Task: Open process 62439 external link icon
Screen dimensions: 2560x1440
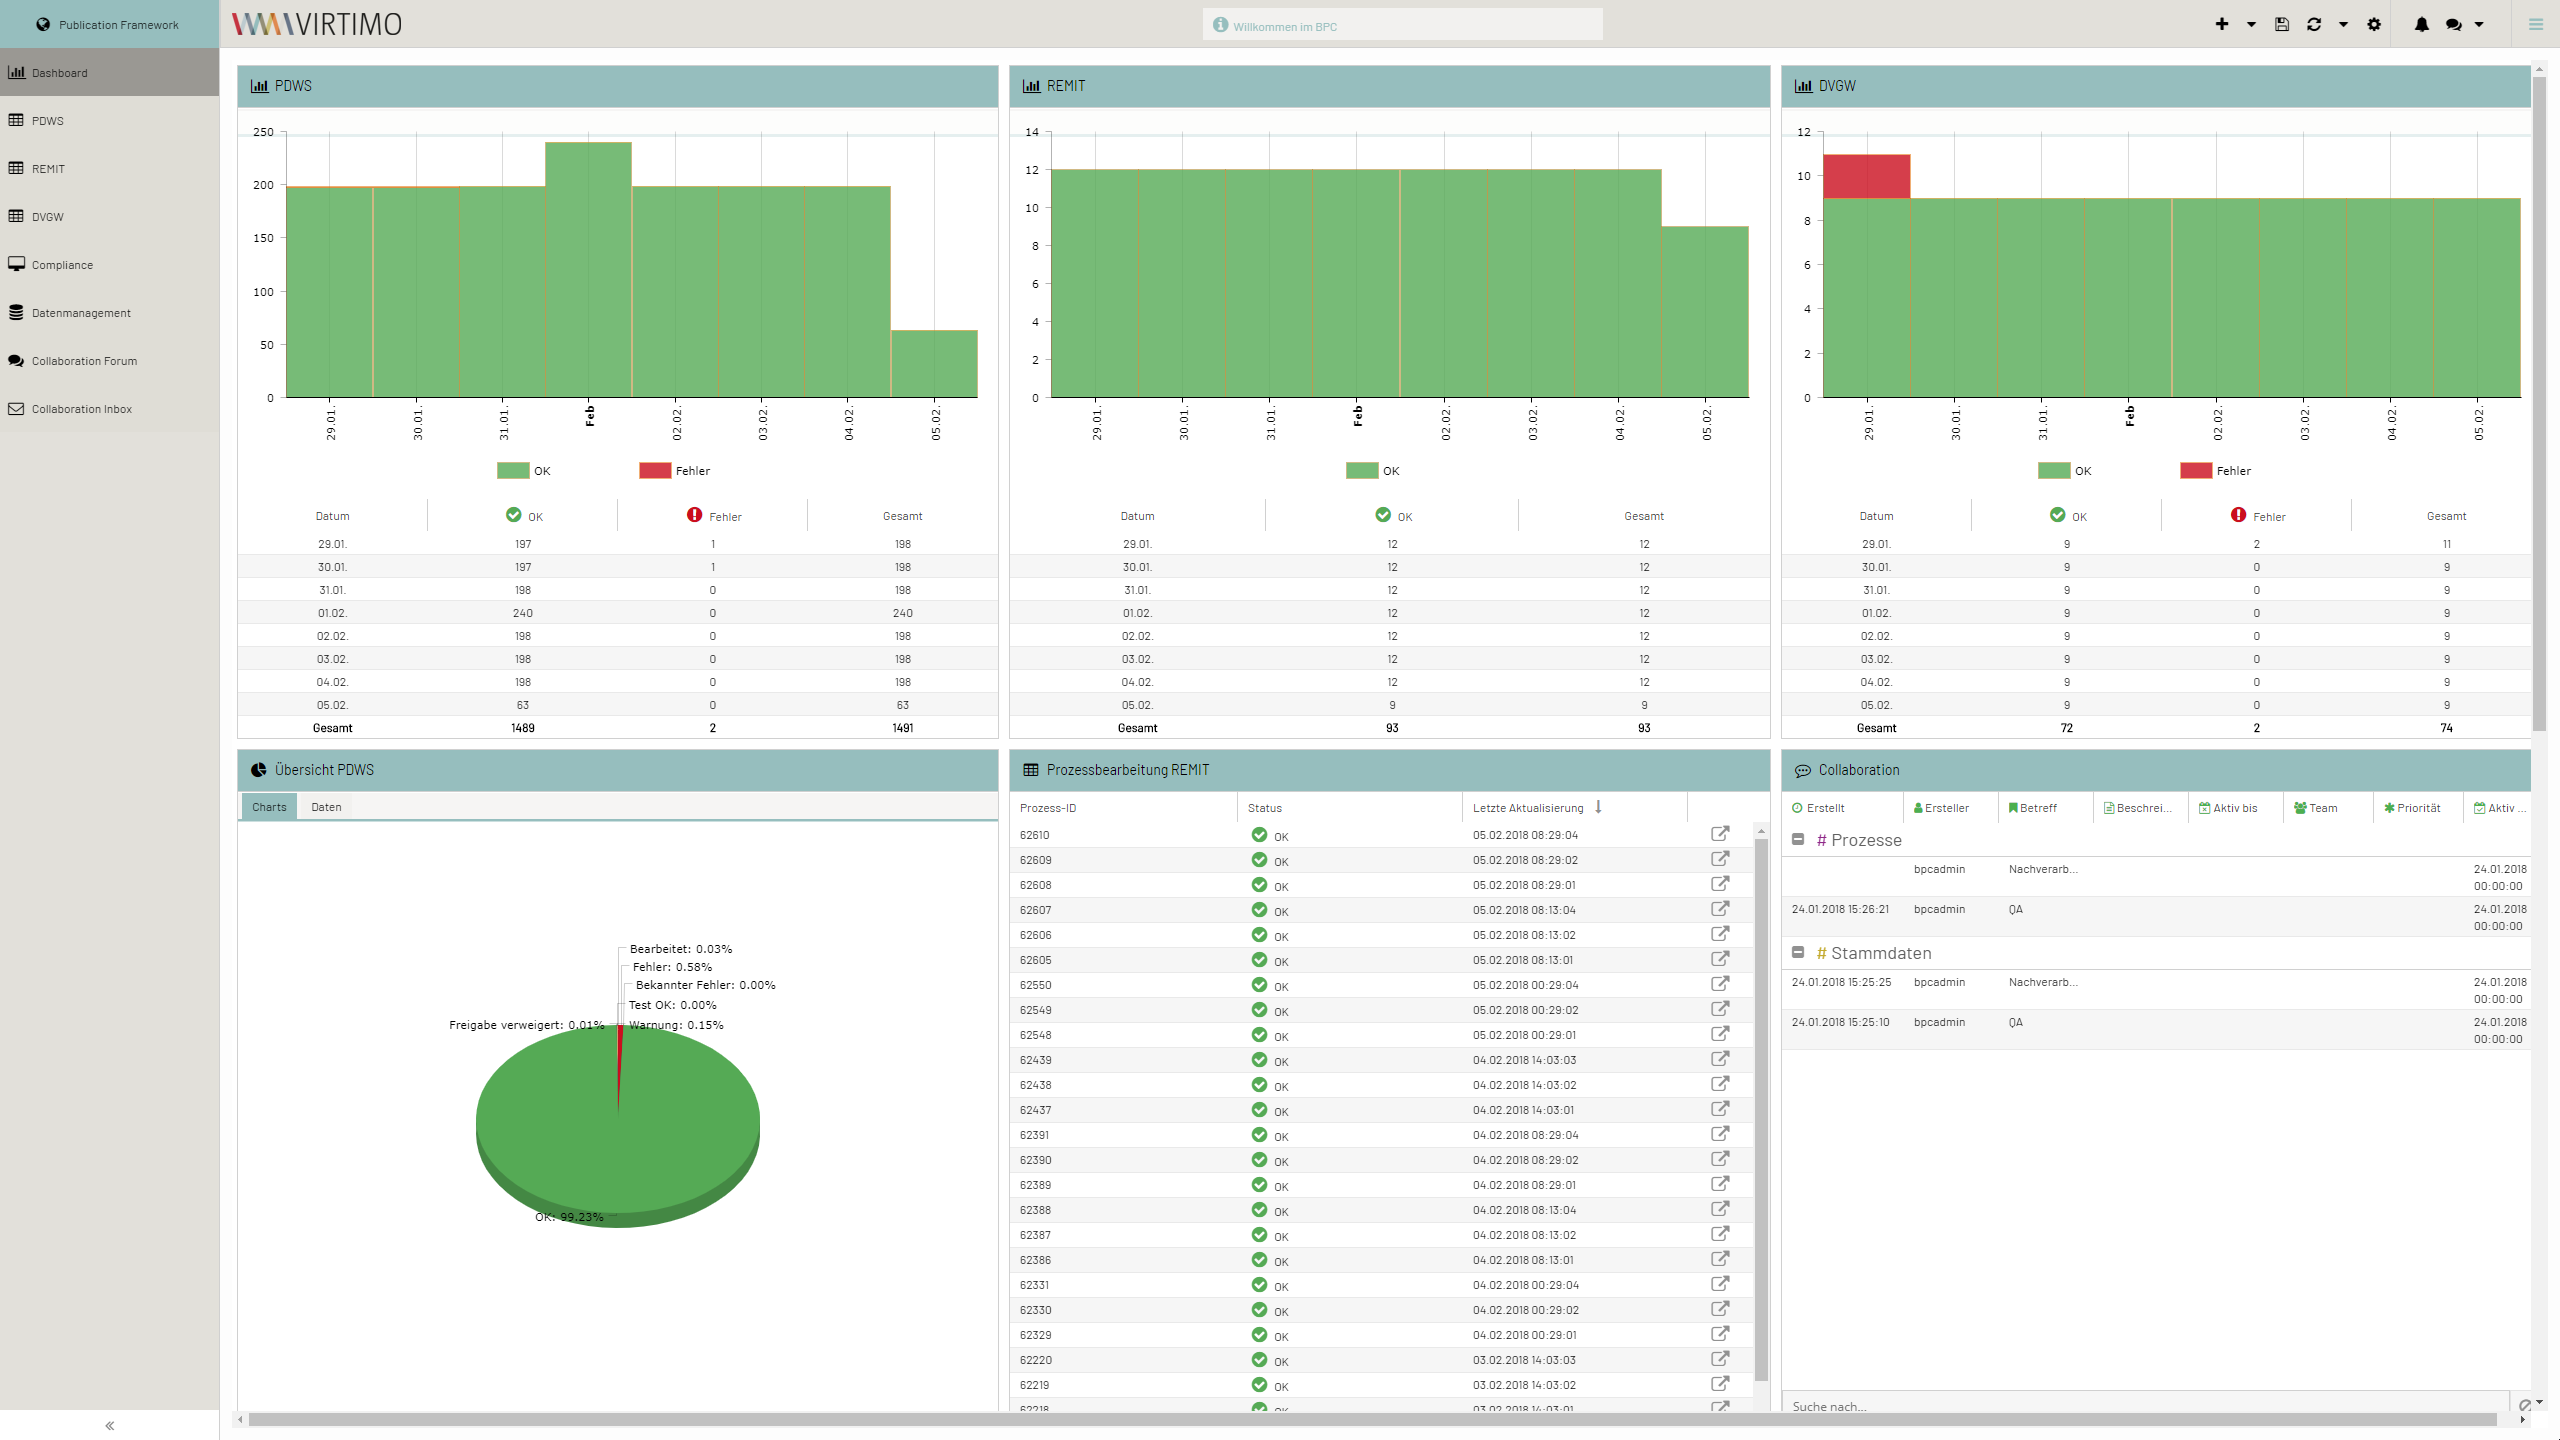Action: coord(1720,1059)
